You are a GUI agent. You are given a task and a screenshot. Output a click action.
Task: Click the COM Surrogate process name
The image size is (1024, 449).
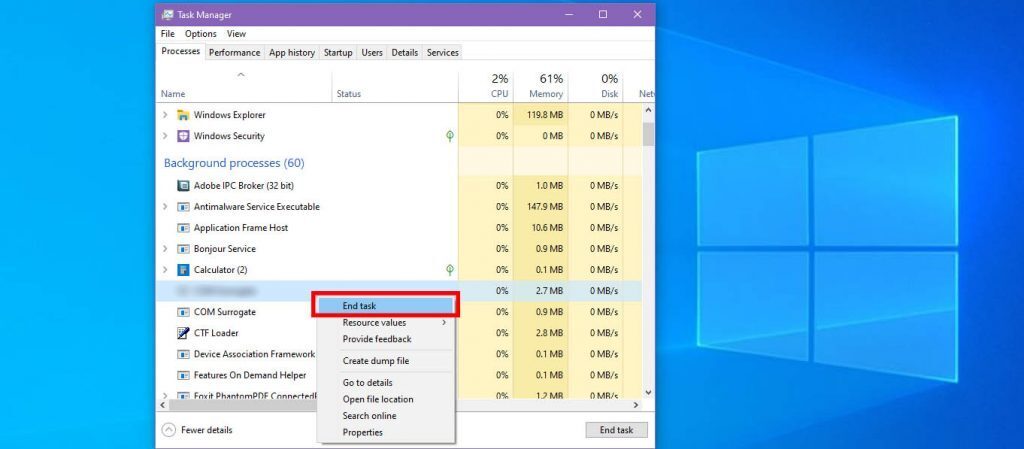(225, 312)
